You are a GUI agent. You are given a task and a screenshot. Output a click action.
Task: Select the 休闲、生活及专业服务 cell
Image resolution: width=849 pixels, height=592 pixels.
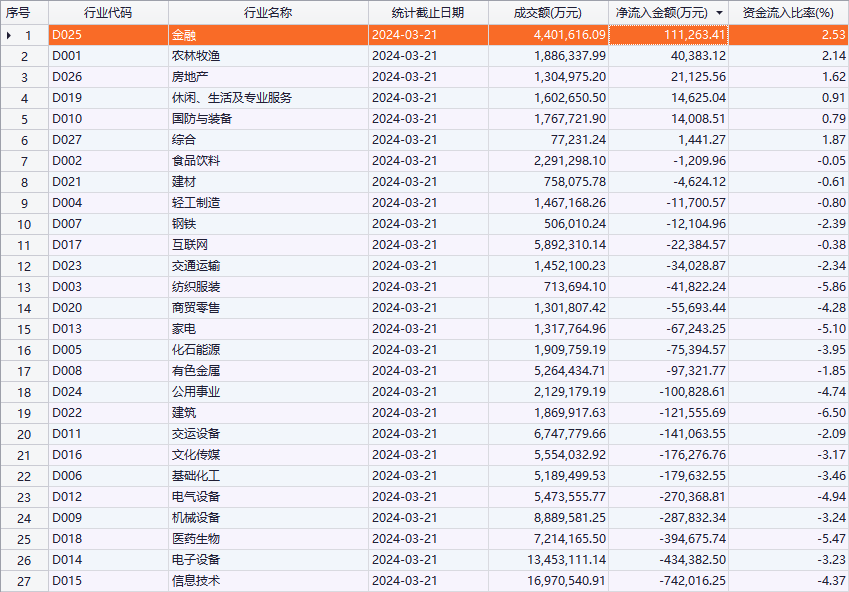pos(232,98)
